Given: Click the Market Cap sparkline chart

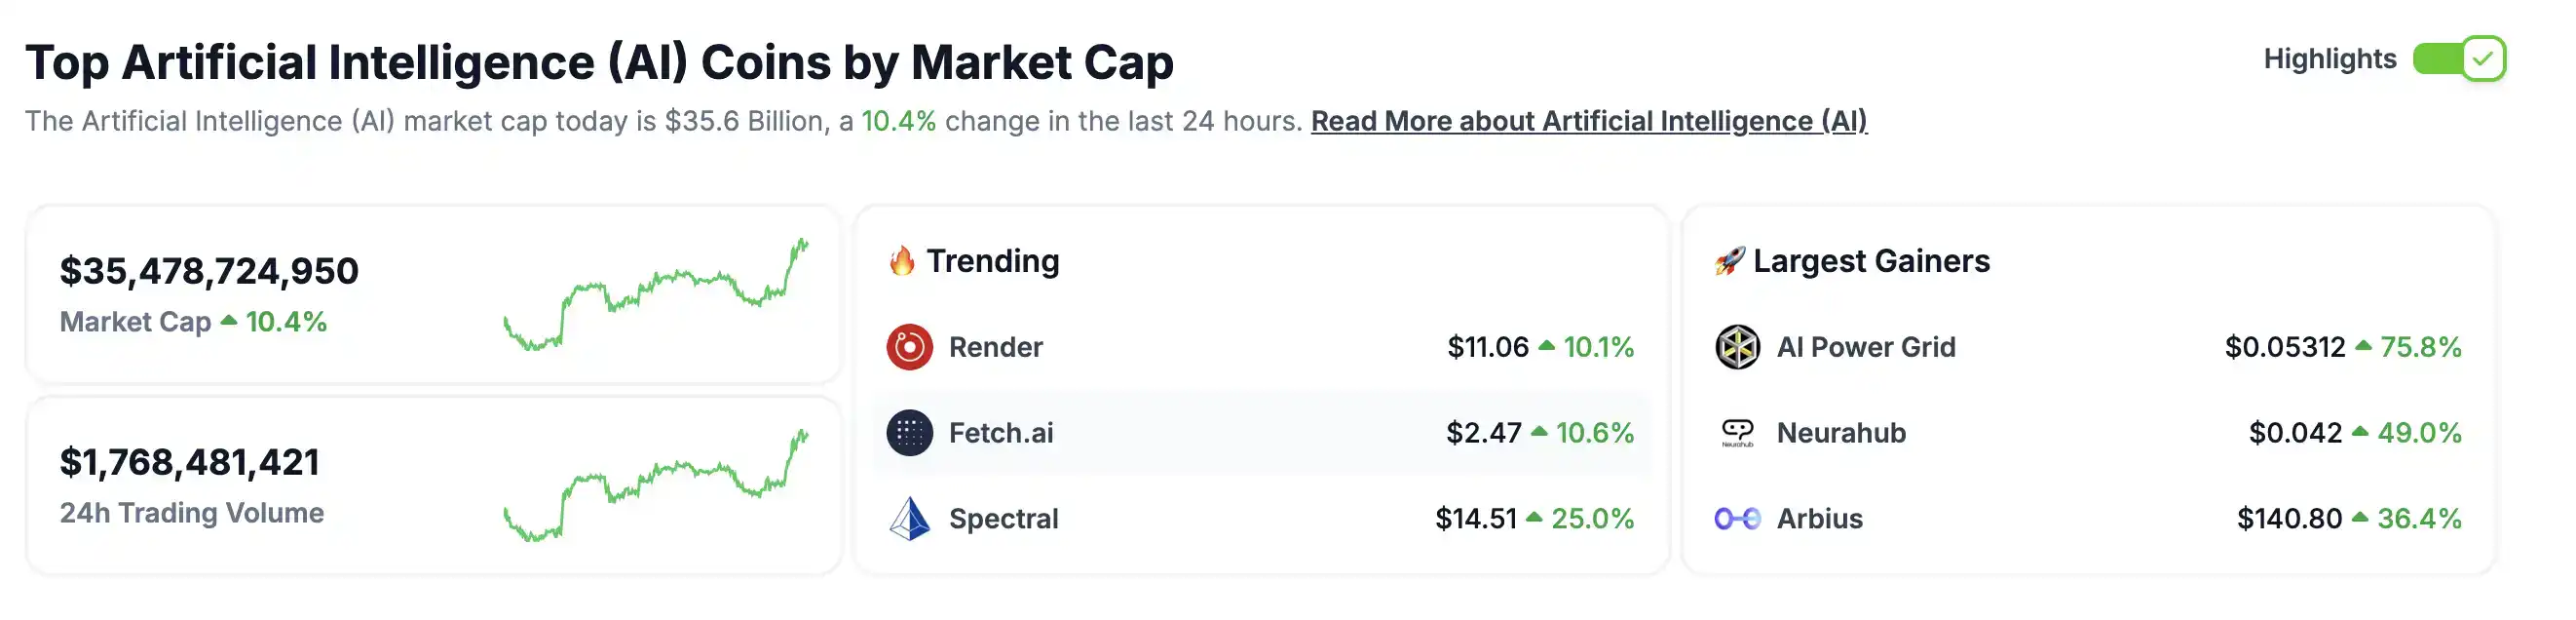Looking at the screenshot, I should (656, 294).
